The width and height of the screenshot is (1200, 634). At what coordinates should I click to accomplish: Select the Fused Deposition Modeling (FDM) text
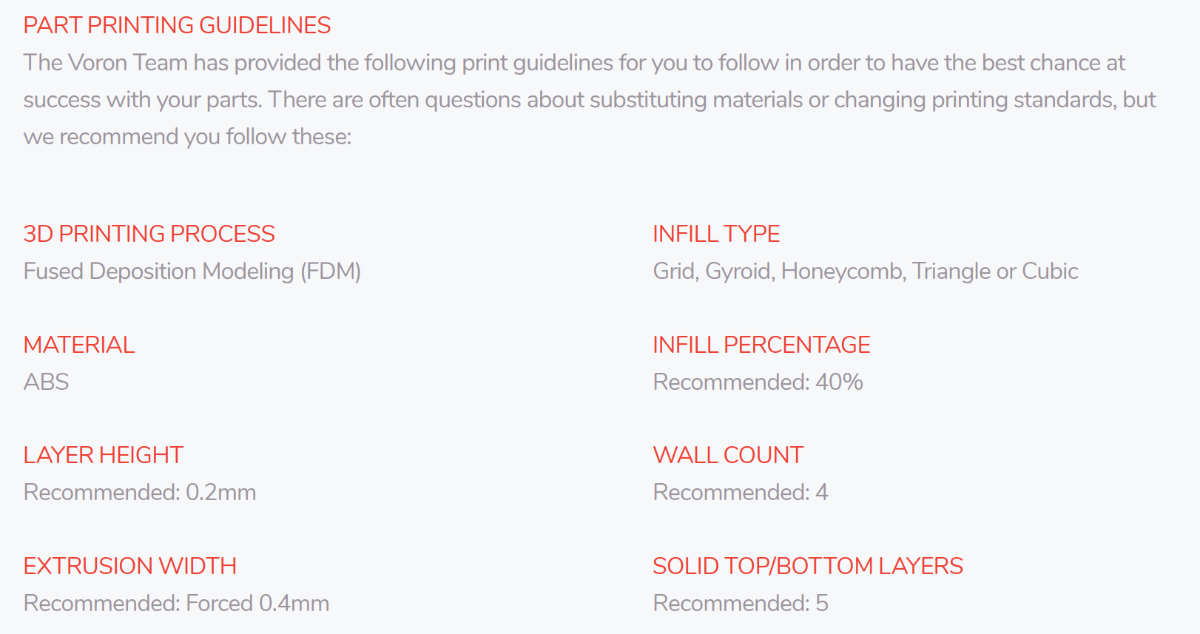(192, 272)
